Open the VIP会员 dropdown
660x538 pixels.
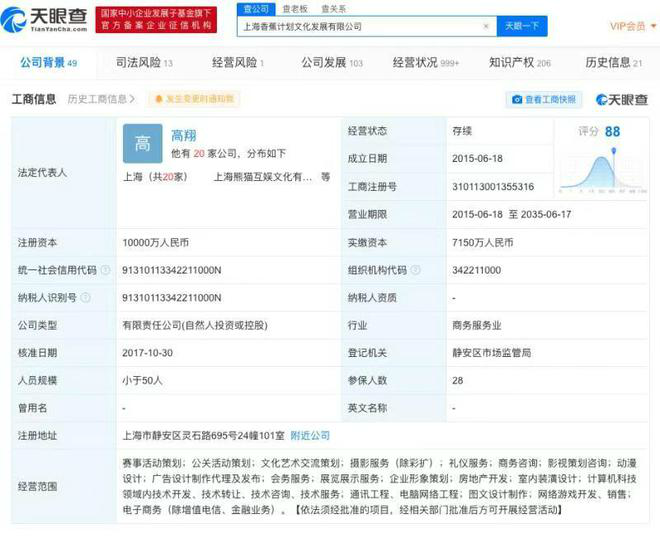pyautogui.click(x=633, y=26)
